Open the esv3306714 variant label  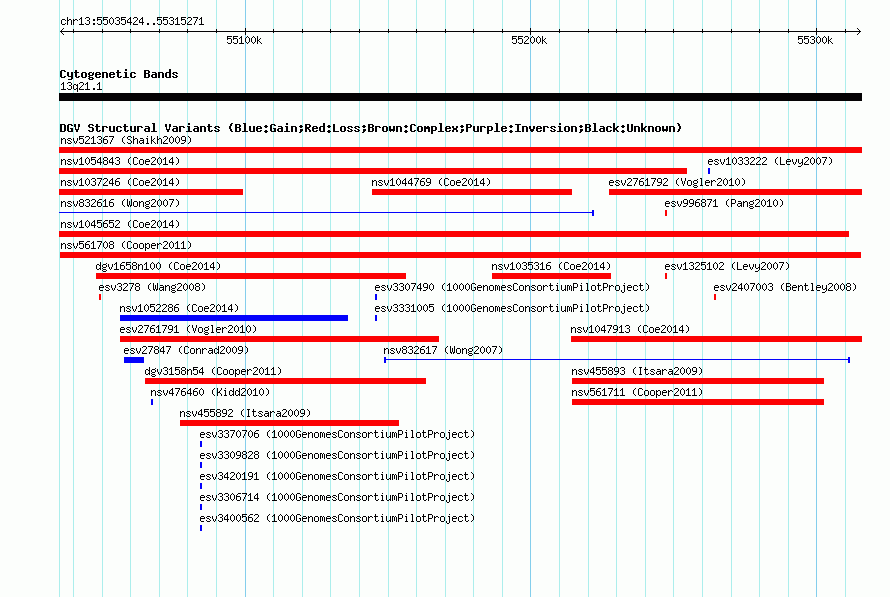tap(337, 497)
